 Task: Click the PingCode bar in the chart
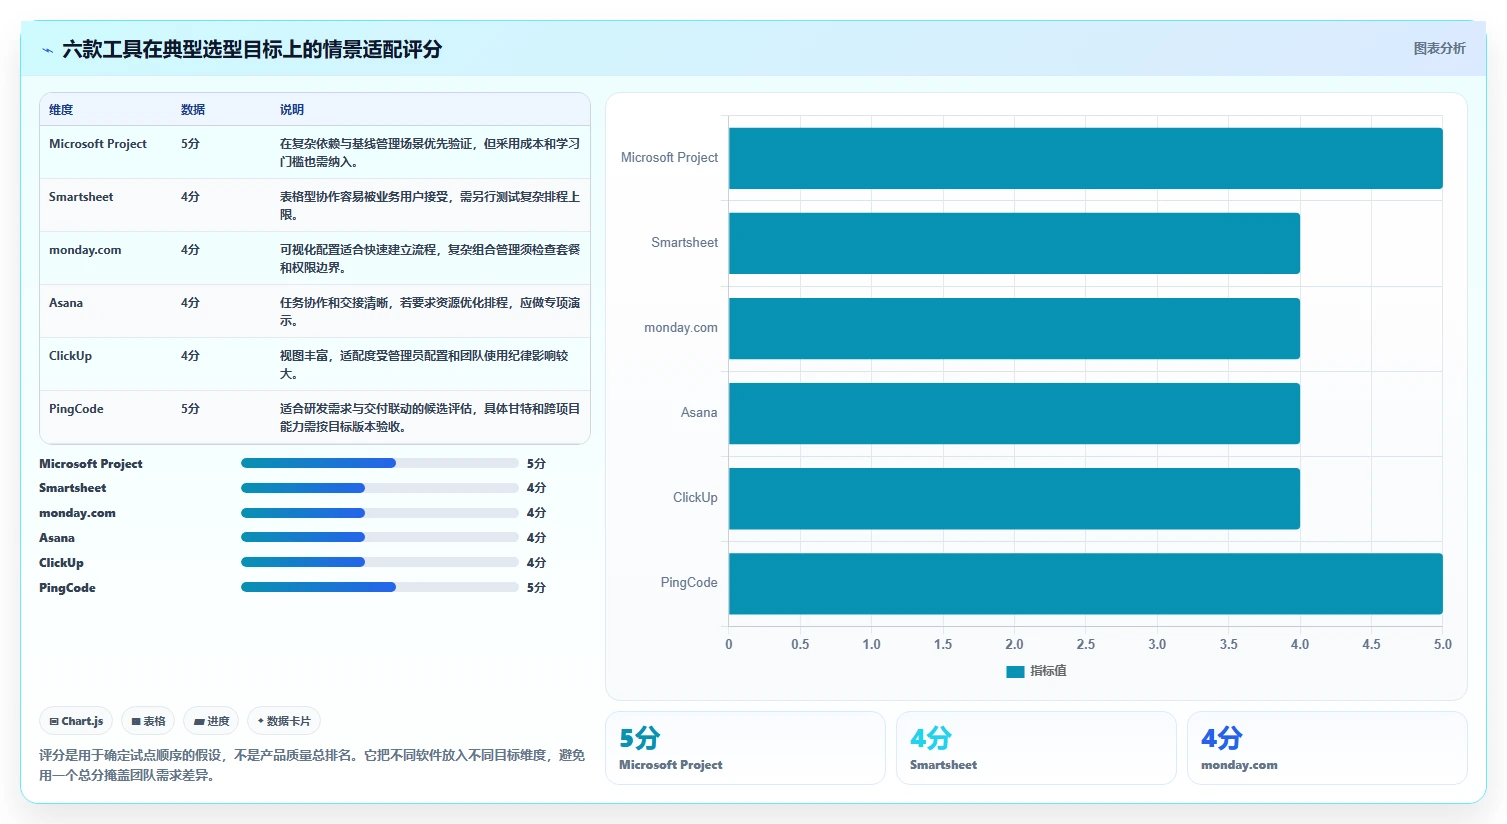[1085, 583]
